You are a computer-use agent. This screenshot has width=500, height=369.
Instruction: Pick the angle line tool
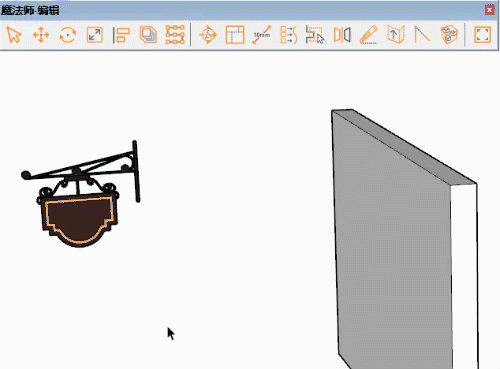pyautogui.click(x=422, y=35)
